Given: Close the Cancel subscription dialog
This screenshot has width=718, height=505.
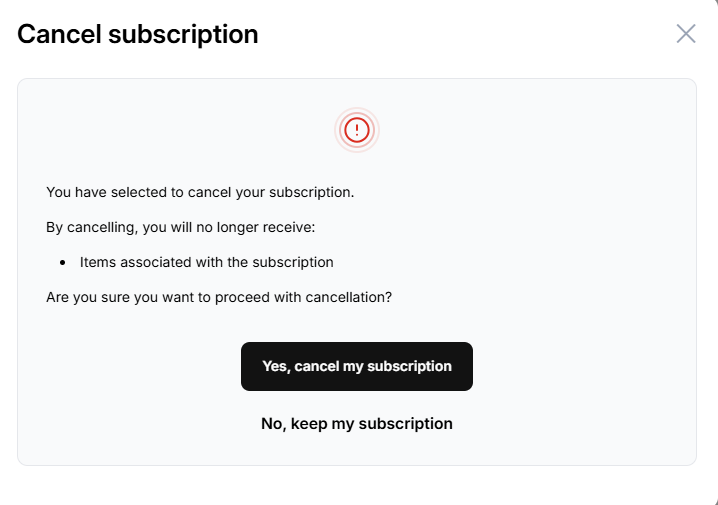Looking at the screenshot, I should point(685,34).
